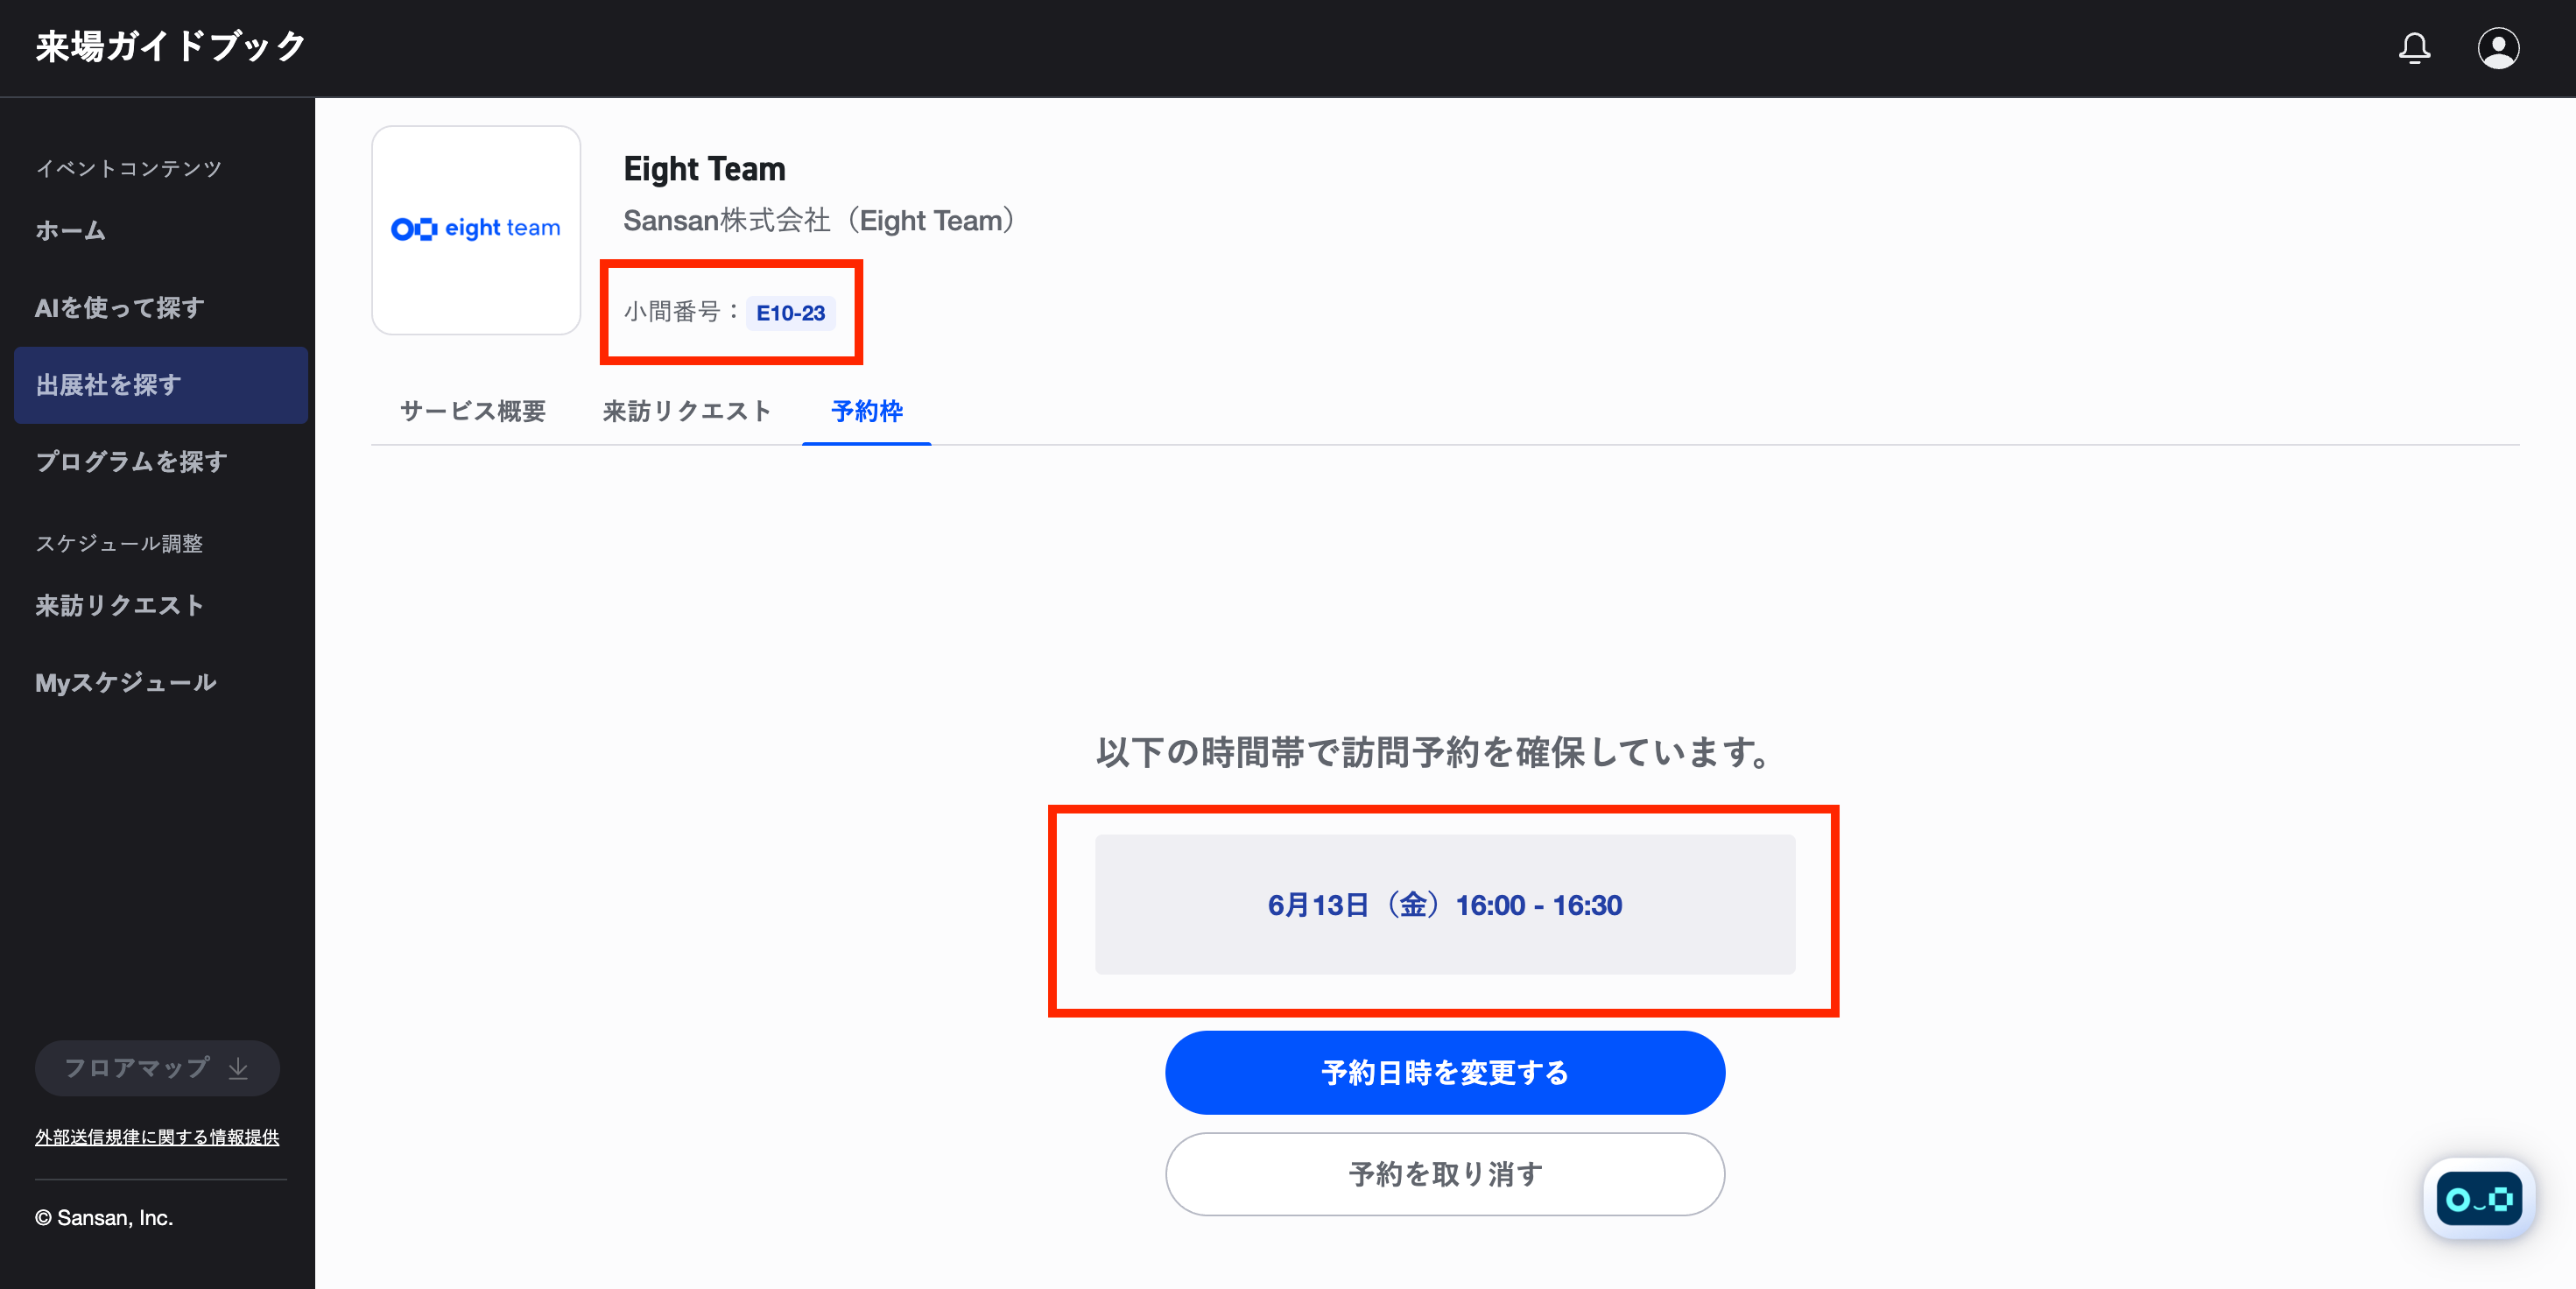Click the eight team logo thumbnail
2576x1289 pixels.
pos(476,230)
